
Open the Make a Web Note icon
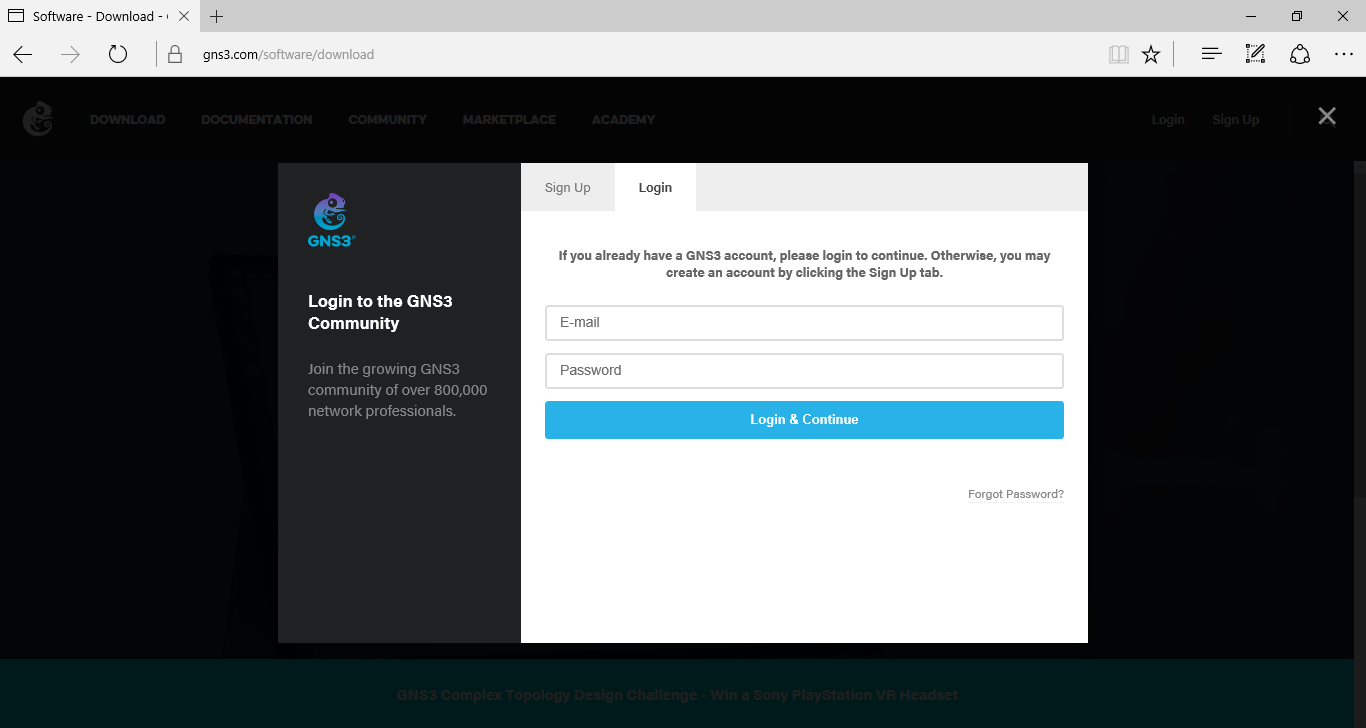point(1255,54)
